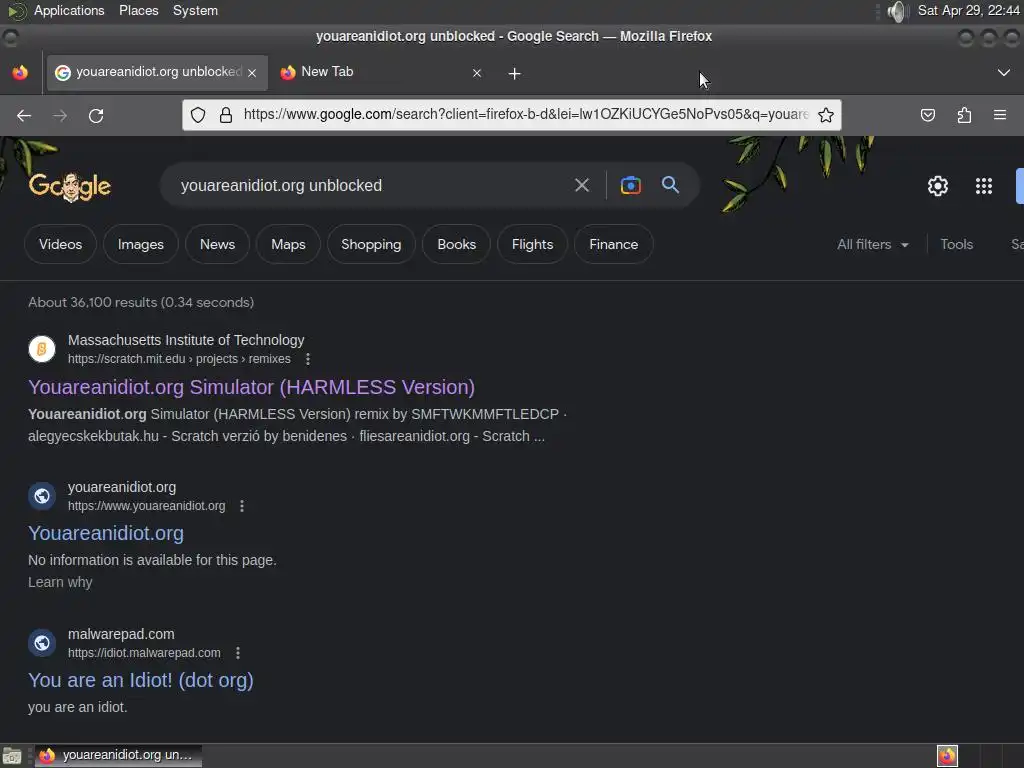Click the Google doodle logo

(x=70, y=187)
